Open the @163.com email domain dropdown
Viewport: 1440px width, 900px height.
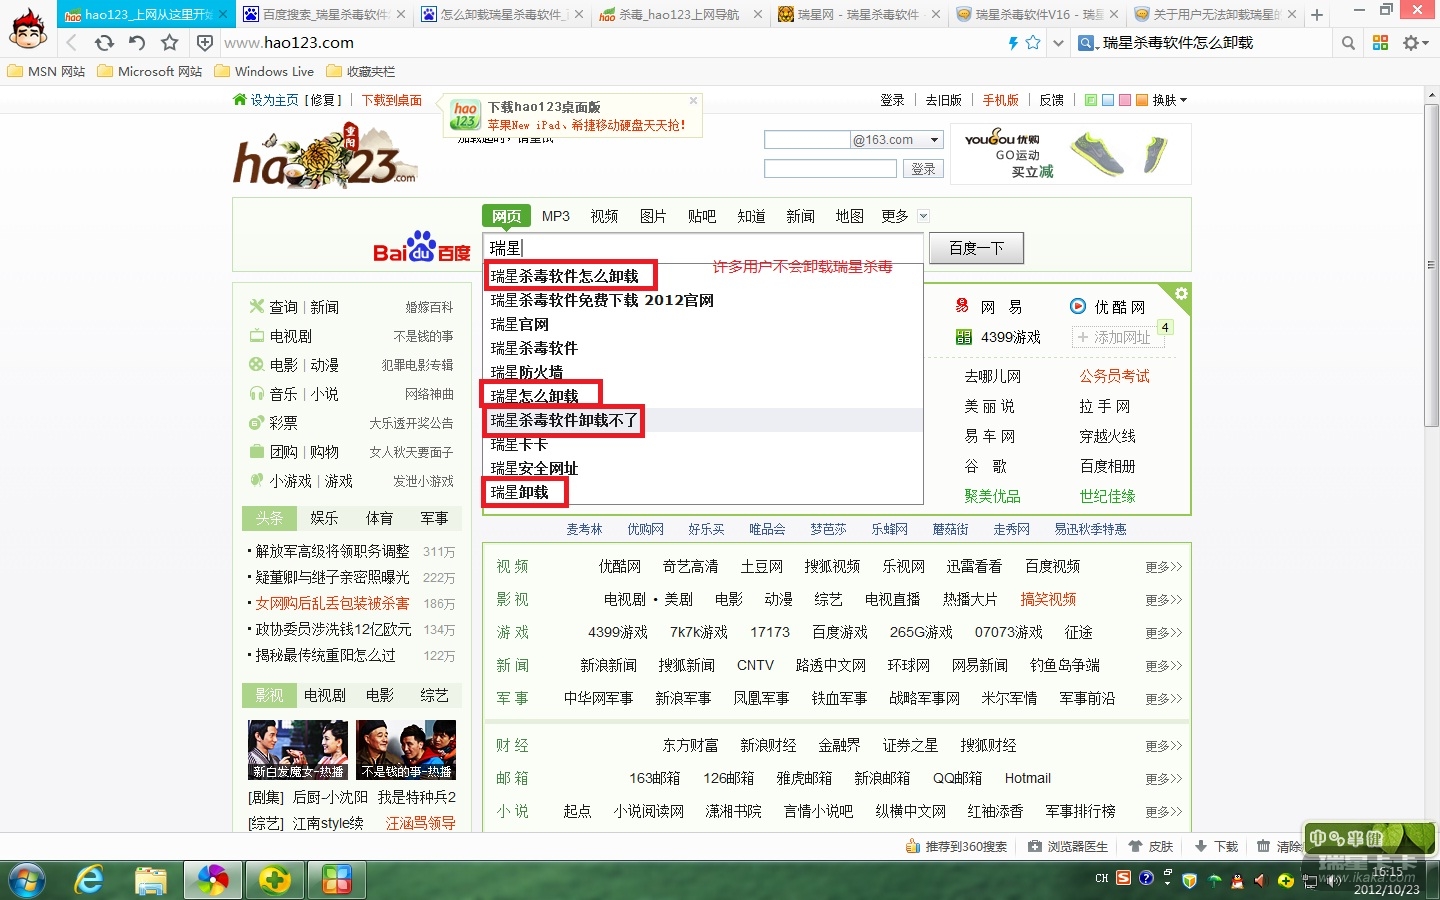pos(935,140)
